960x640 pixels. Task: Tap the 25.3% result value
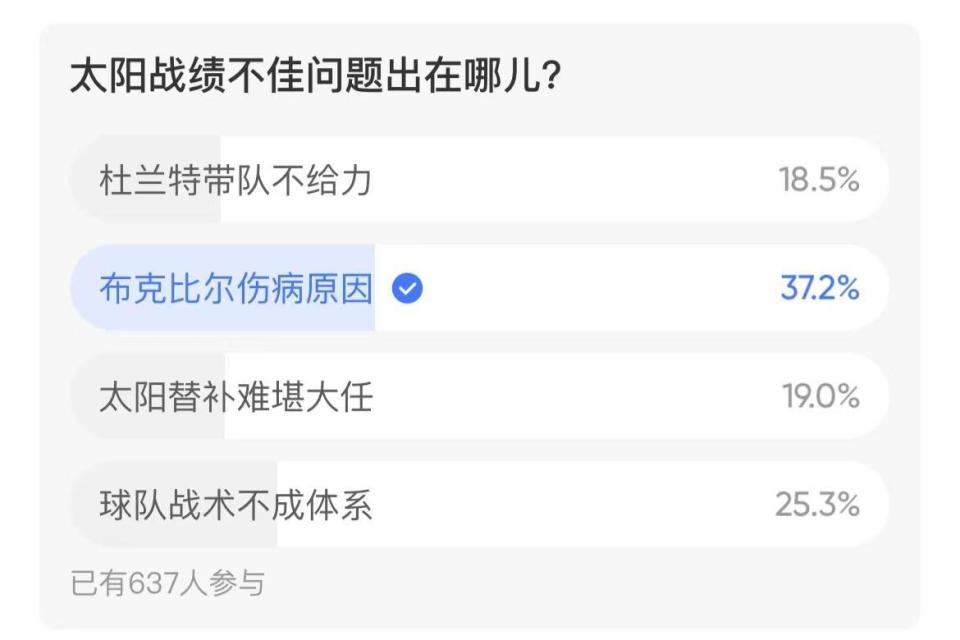(x=817, y=505)
